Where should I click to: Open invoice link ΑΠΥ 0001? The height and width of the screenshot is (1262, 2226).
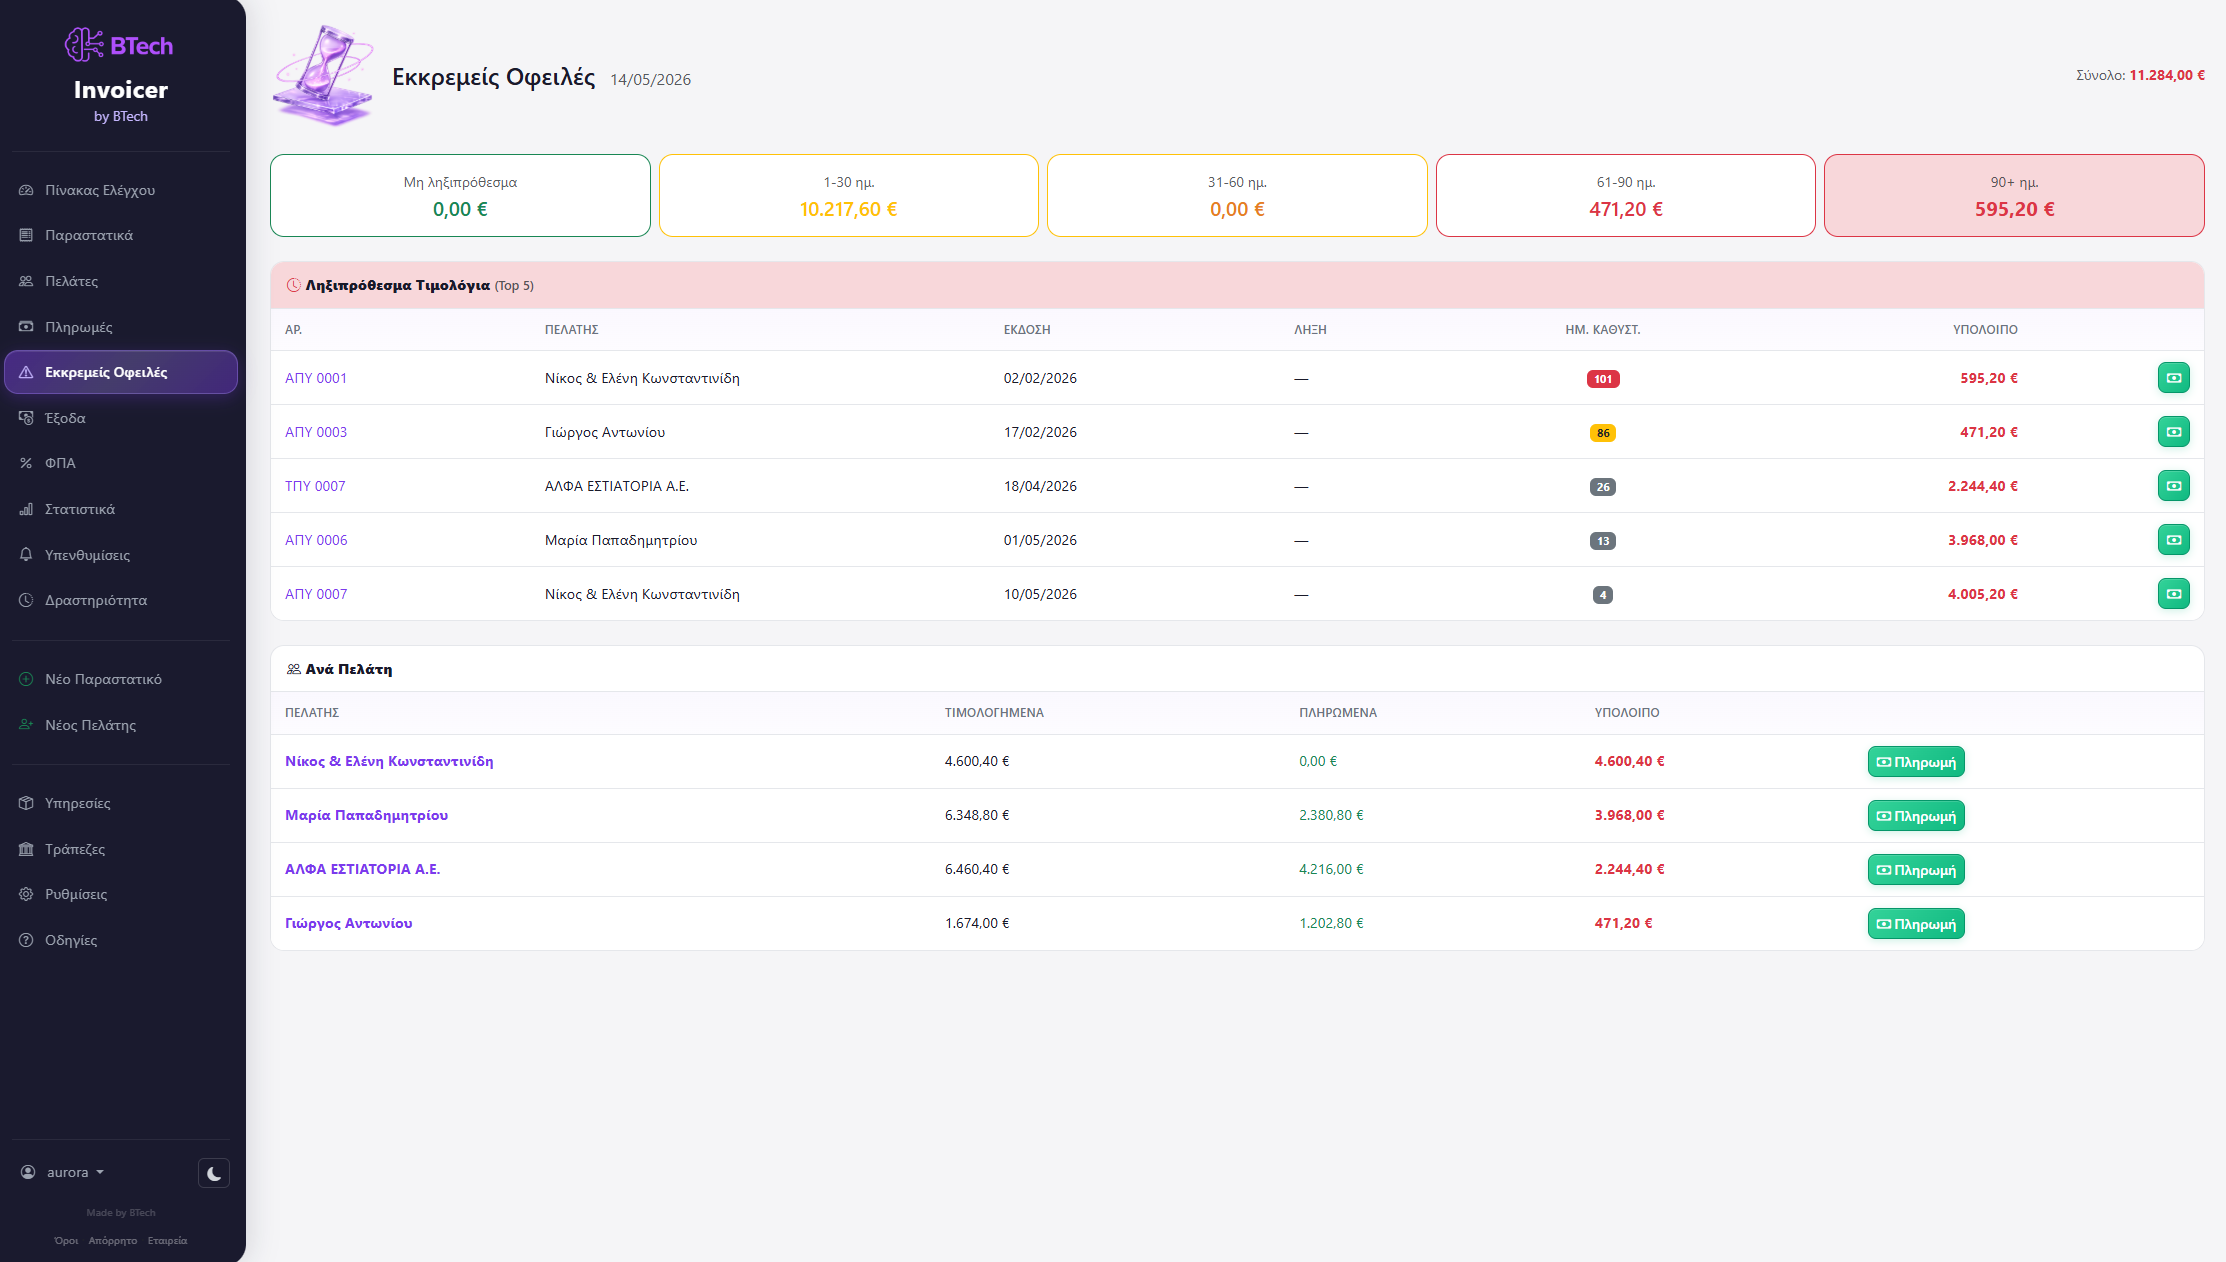coord(316,378)
